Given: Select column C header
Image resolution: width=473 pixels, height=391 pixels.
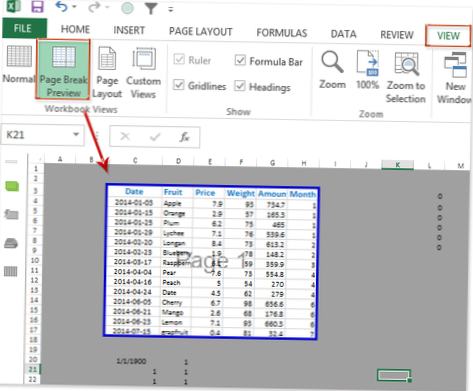Looking at the screenshot, I should click(x=135, y=160).
